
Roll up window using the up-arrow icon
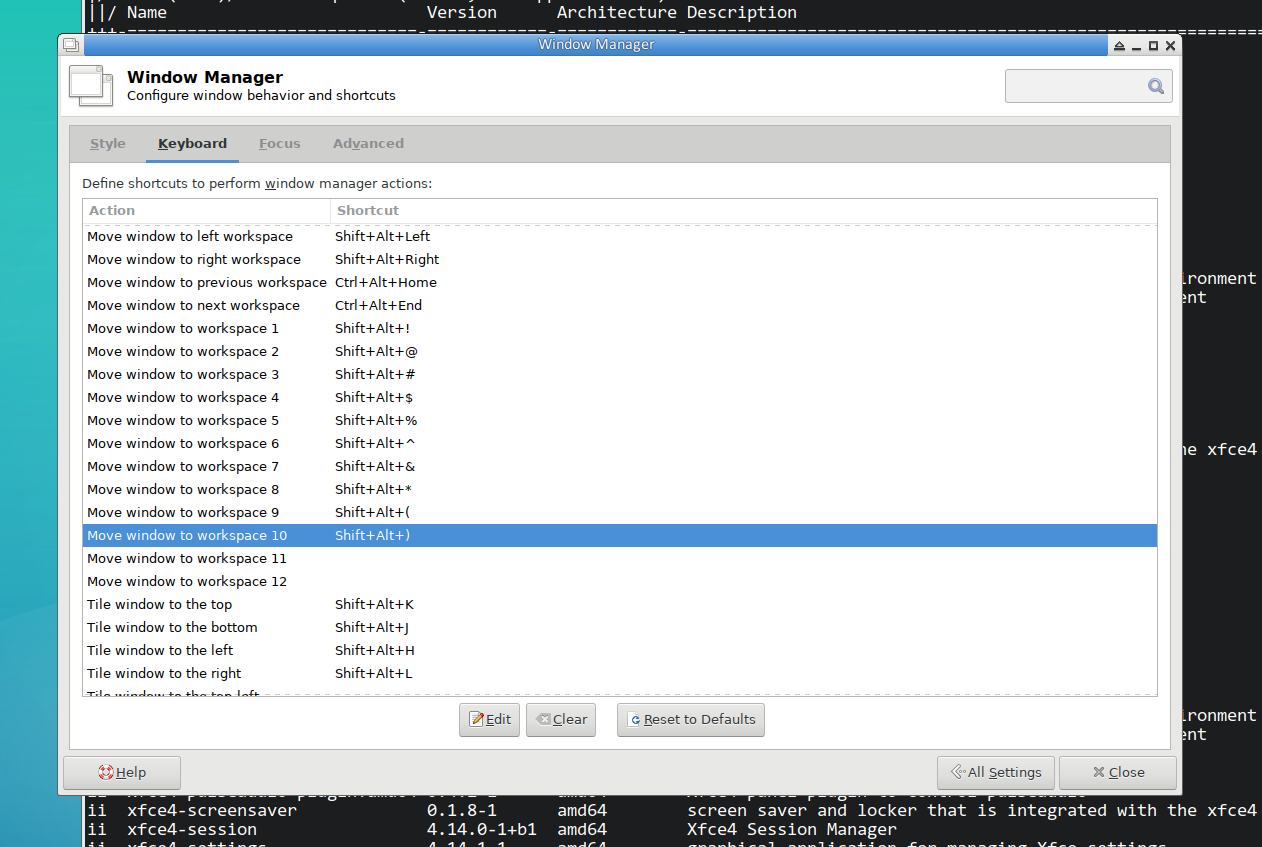[x=1118, y=46]
